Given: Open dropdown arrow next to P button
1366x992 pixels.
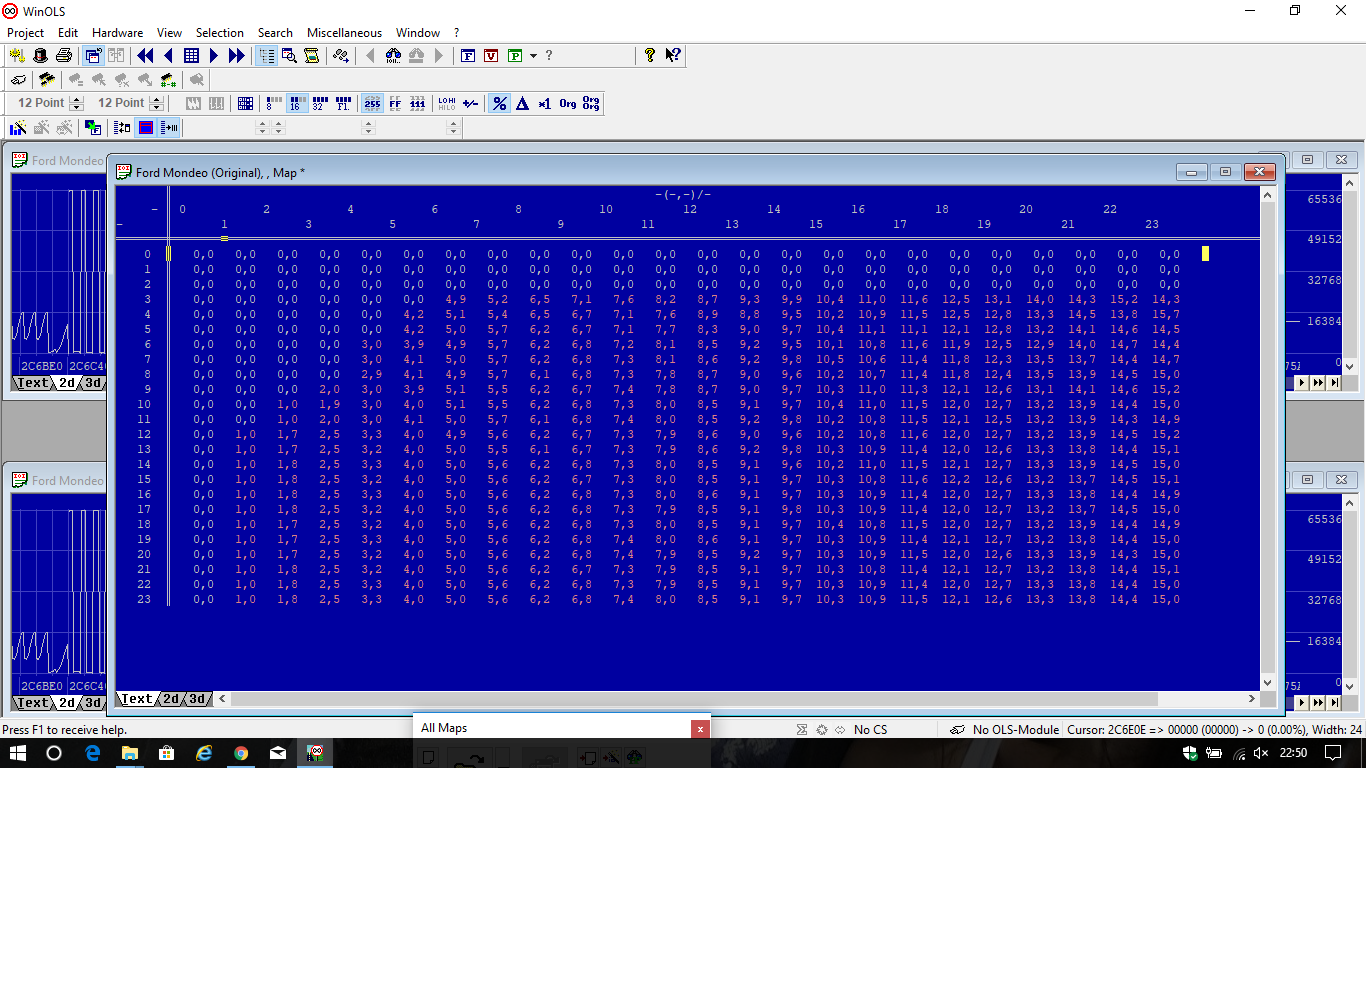Looking at the screenshot, I should 533,55.
